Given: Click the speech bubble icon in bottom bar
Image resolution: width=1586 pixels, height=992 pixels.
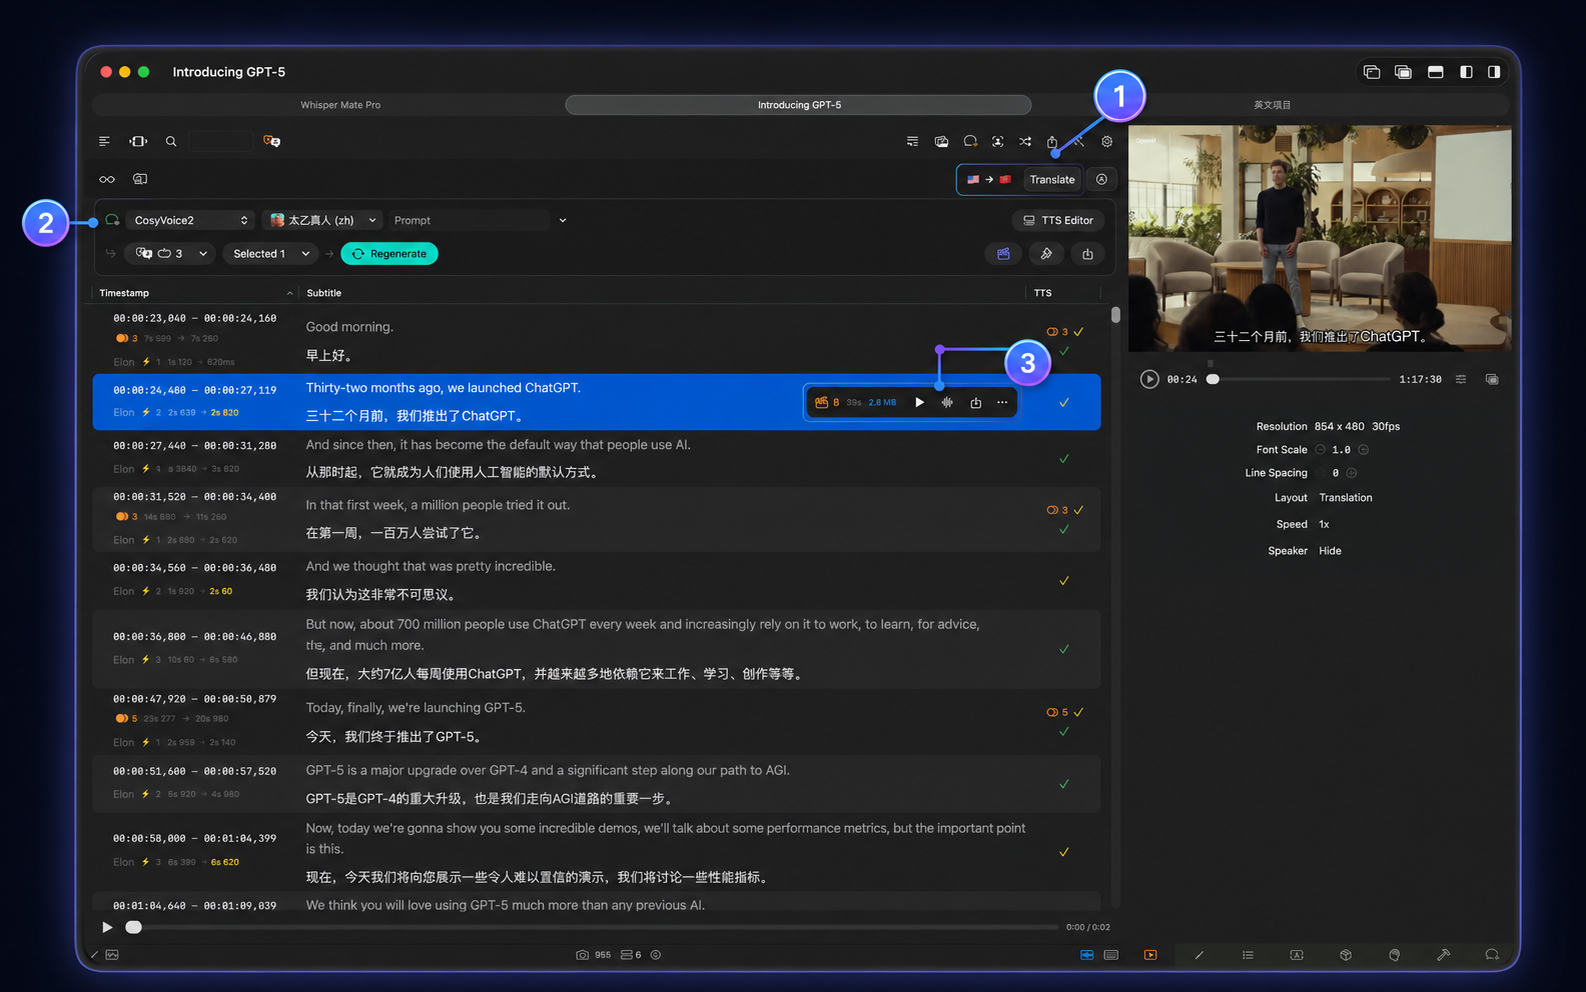Looking at the screenshot, I should (x=1492, y=955).
